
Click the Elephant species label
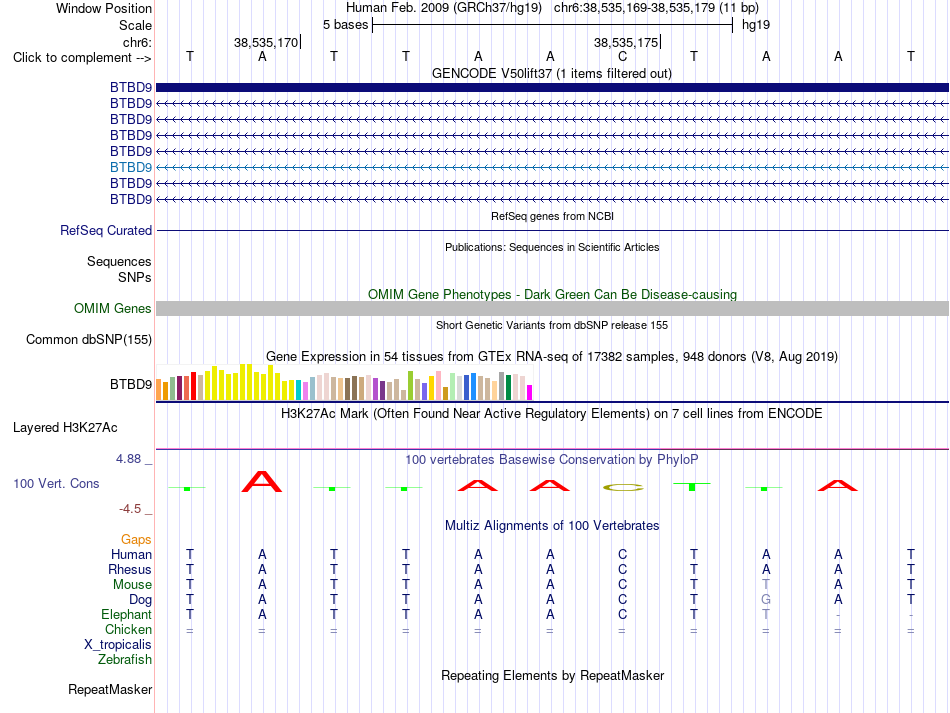click(126, 614)
